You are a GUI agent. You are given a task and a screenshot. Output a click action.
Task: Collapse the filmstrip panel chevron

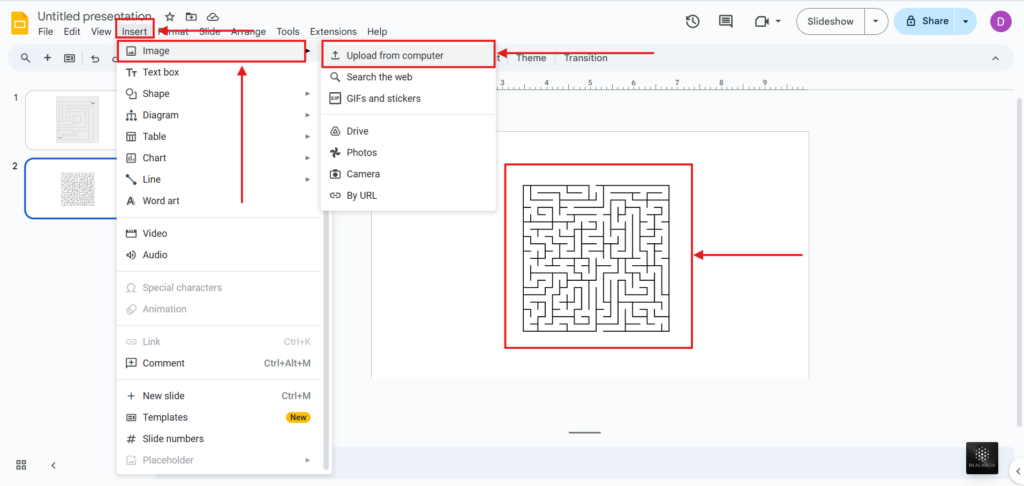click(53, 465)
